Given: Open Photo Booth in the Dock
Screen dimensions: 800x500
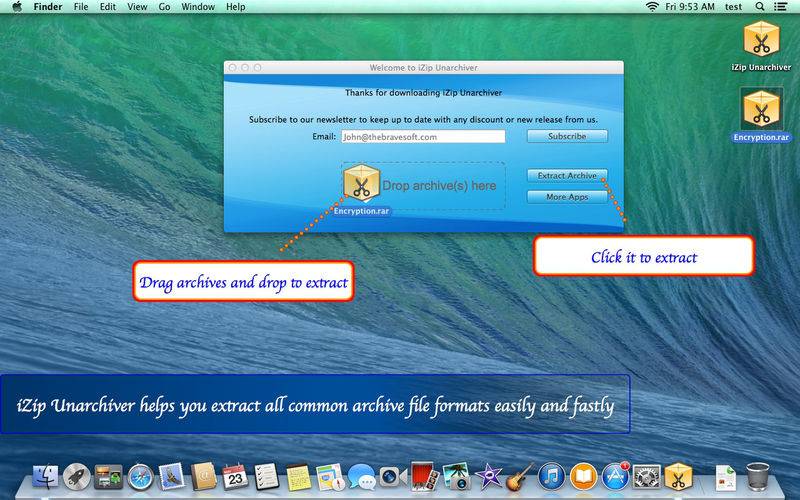Looking at the screenshot, I should point(424,477).
